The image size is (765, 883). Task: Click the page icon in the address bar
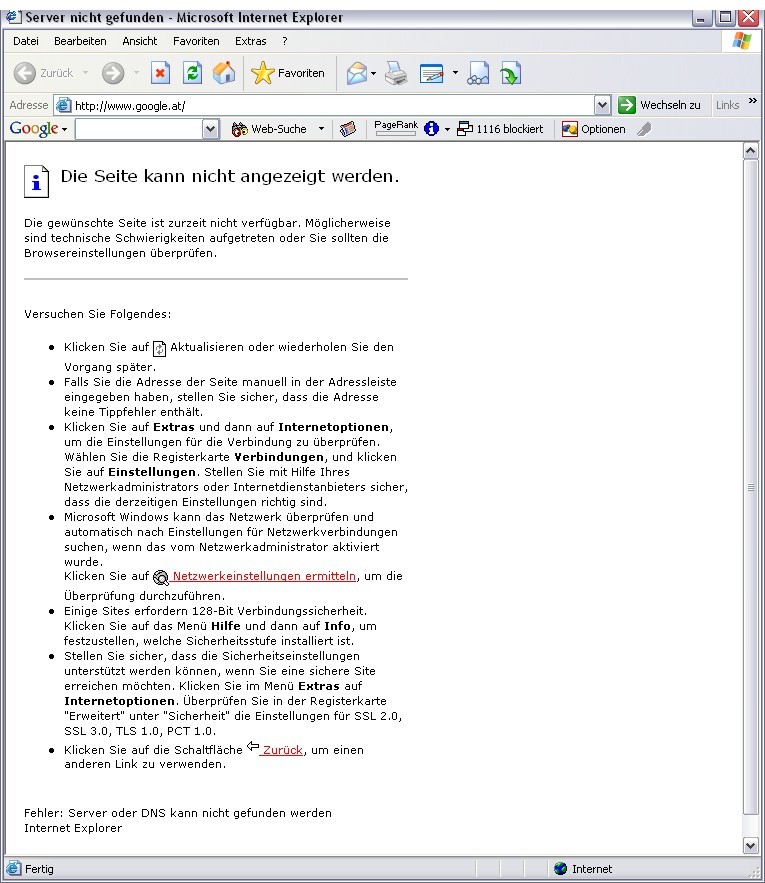coord(64,105)
